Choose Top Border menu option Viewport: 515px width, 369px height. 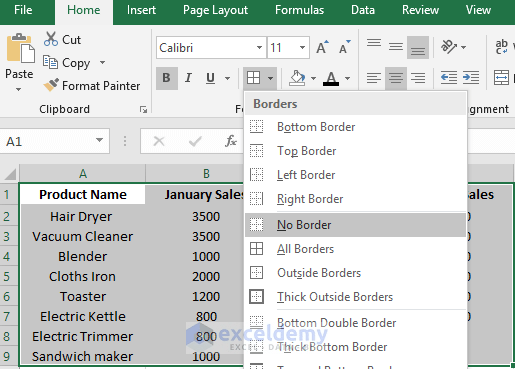[x=355, y=151]
